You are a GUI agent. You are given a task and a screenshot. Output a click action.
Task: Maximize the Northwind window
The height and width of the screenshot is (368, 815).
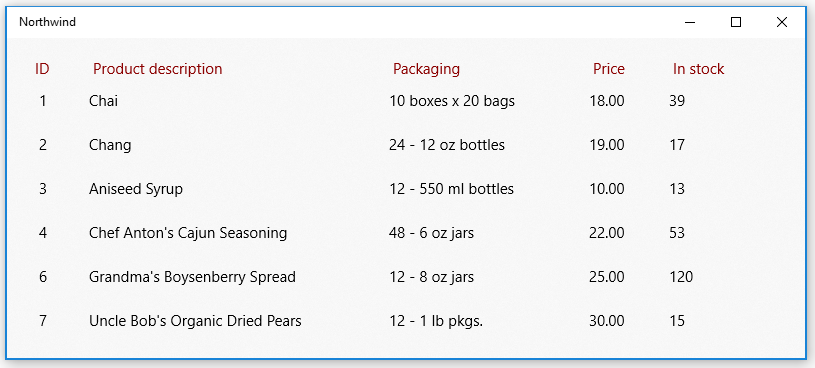pos(735,22)
